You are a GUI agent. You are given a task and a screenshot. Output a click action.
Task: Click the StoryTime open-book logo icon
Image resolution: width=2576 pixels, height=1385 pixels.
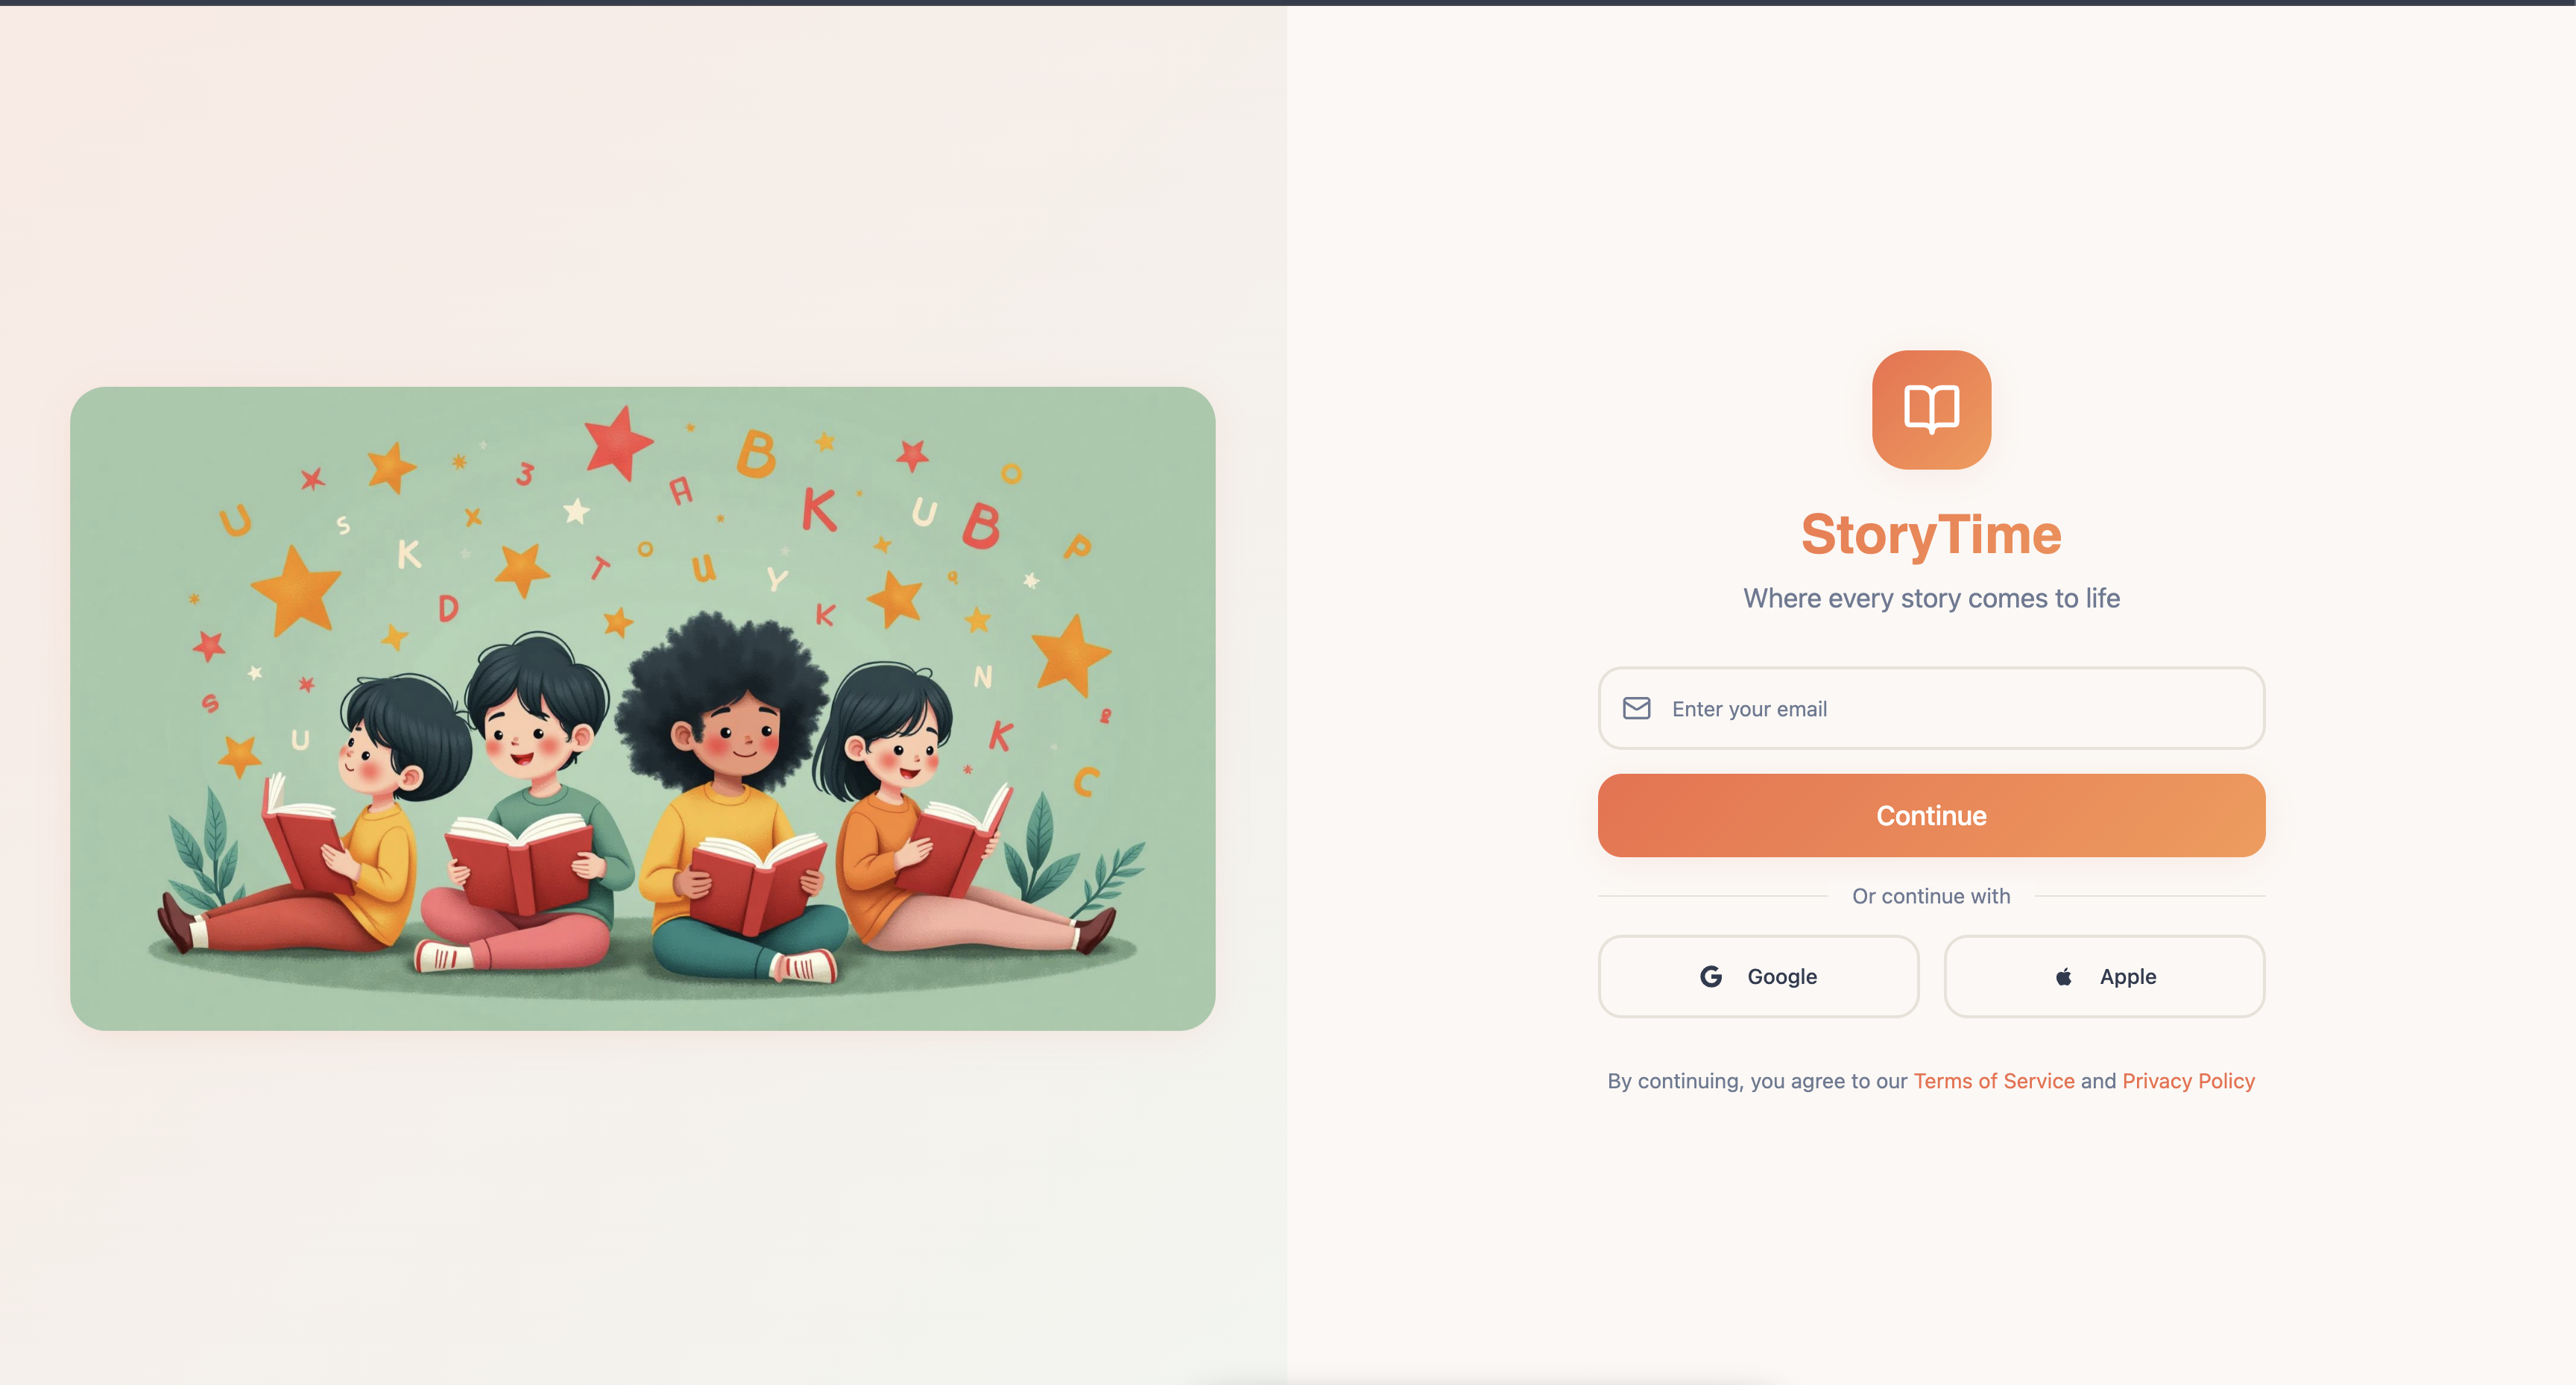1931,409
